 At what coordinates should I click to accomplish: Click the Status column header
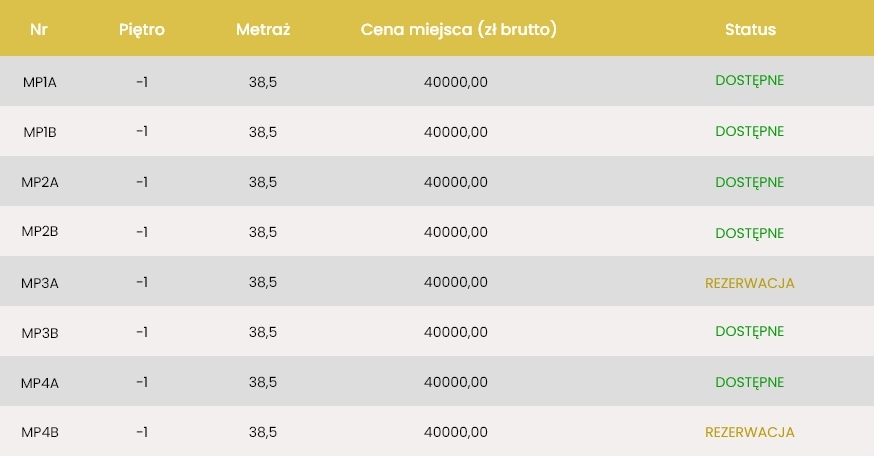click(x=750, y=29)
